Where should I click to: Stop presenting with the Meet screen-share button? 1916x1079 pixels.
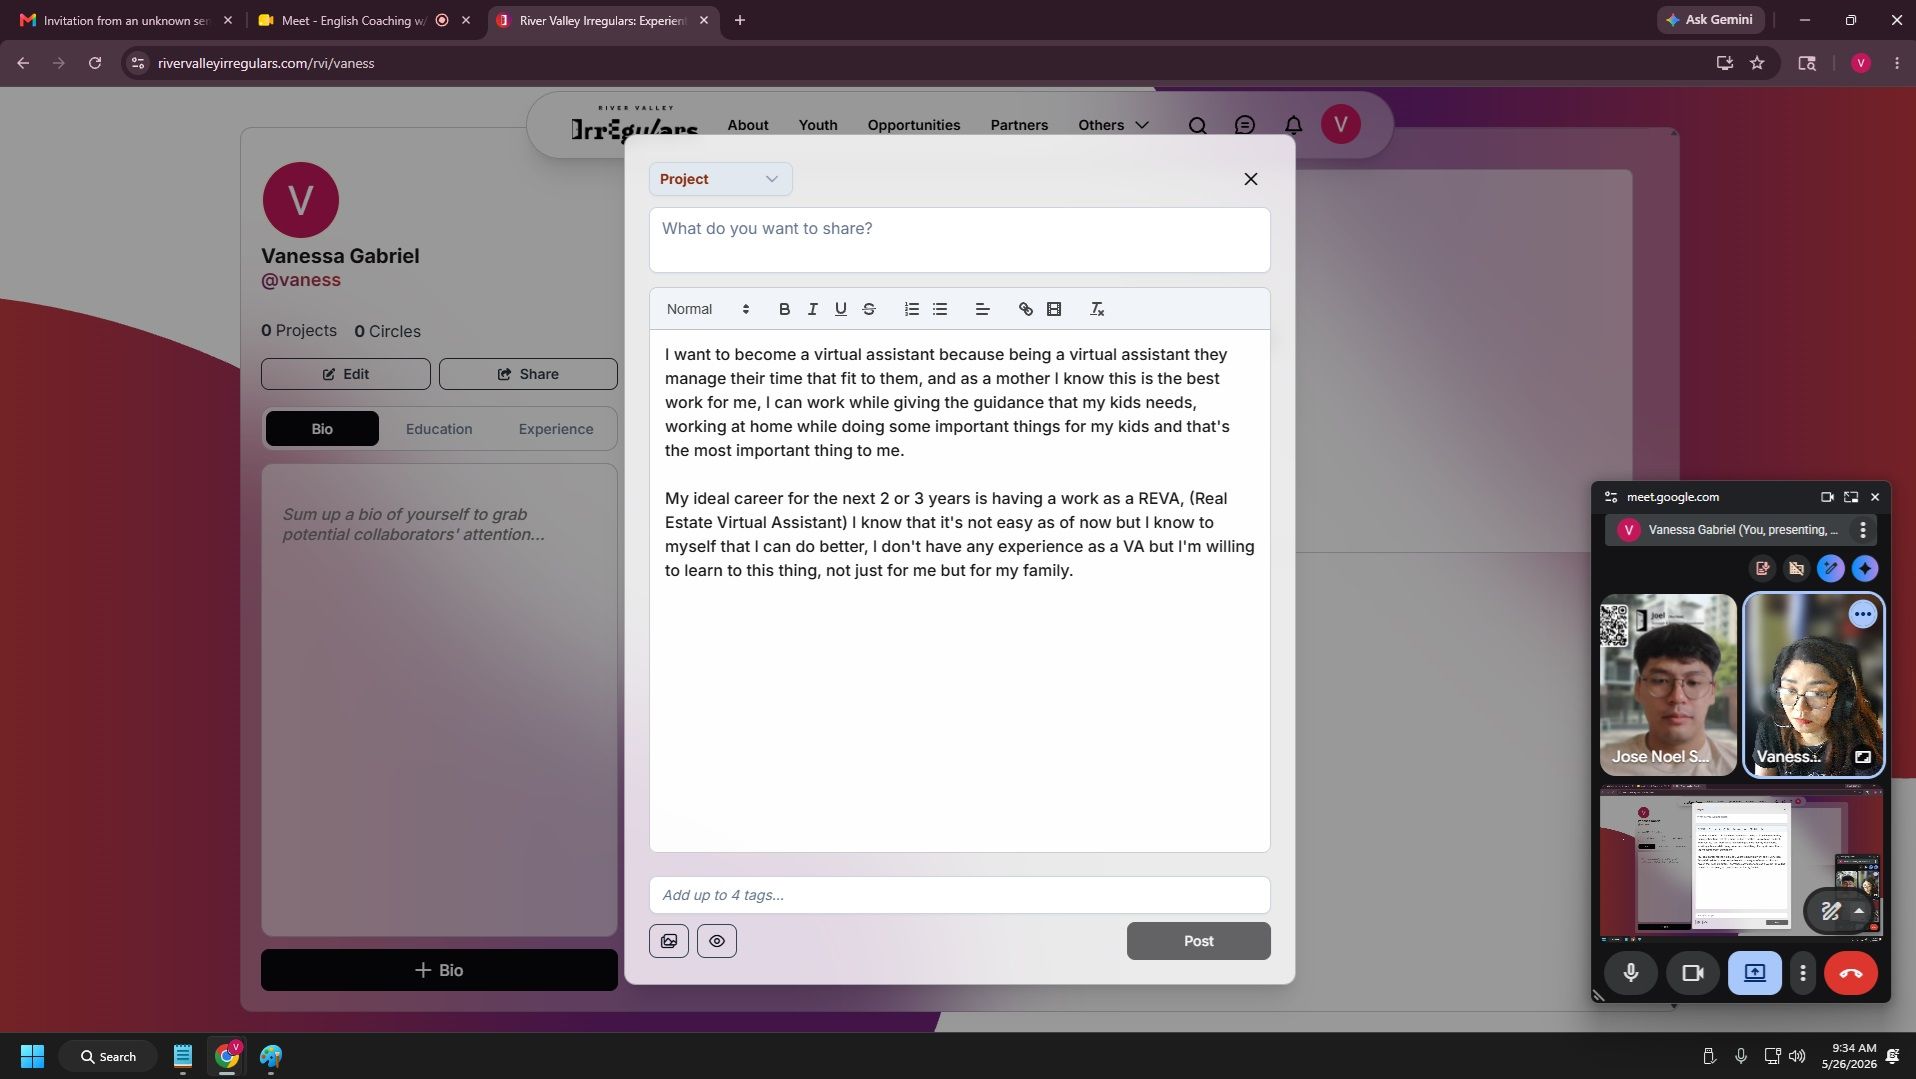pos(1755,973)
